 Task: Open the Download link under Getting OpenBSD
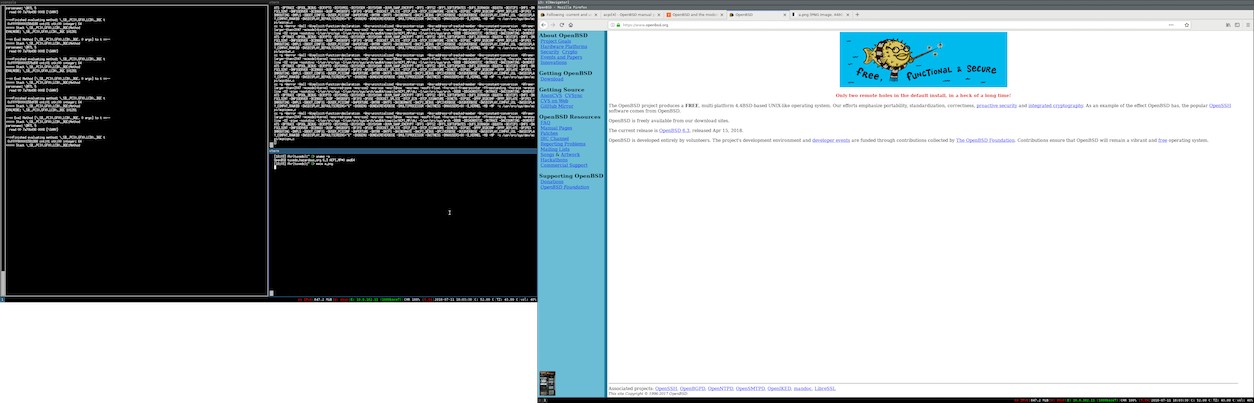click(x=552, y=79)
